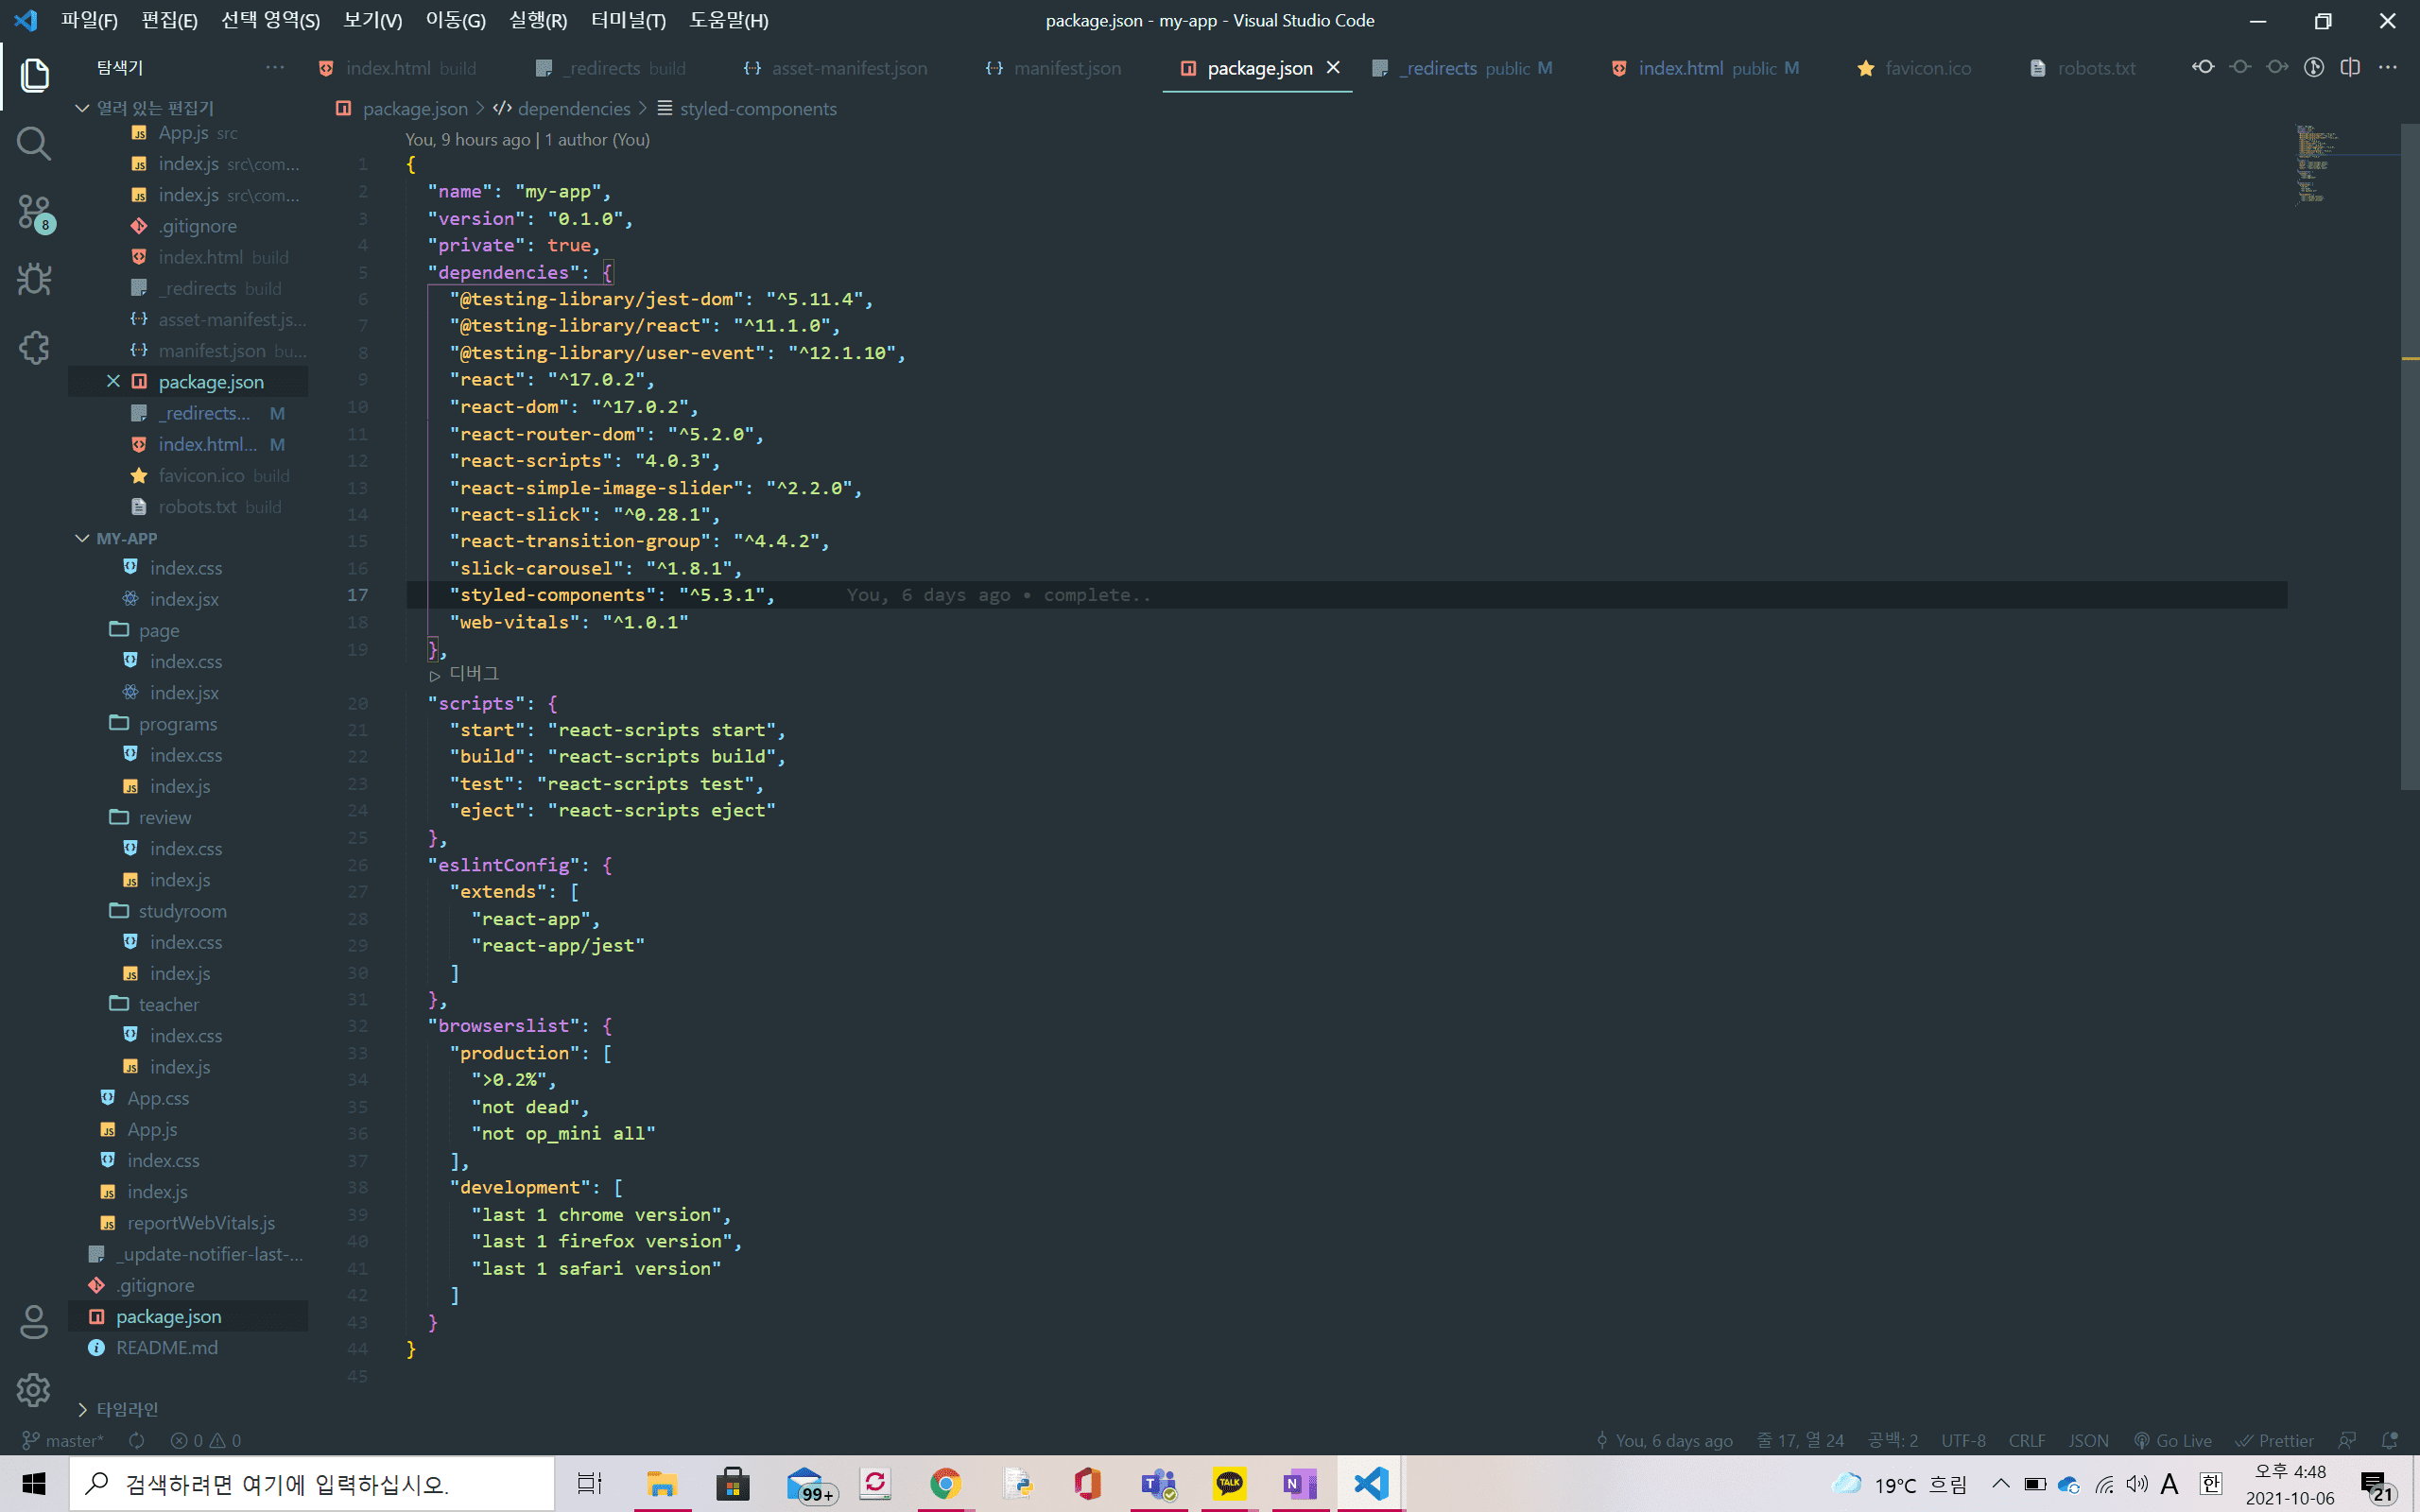Click the 디버그 code lens above scripts
2420x1512 pixels.
coord(465,674)
